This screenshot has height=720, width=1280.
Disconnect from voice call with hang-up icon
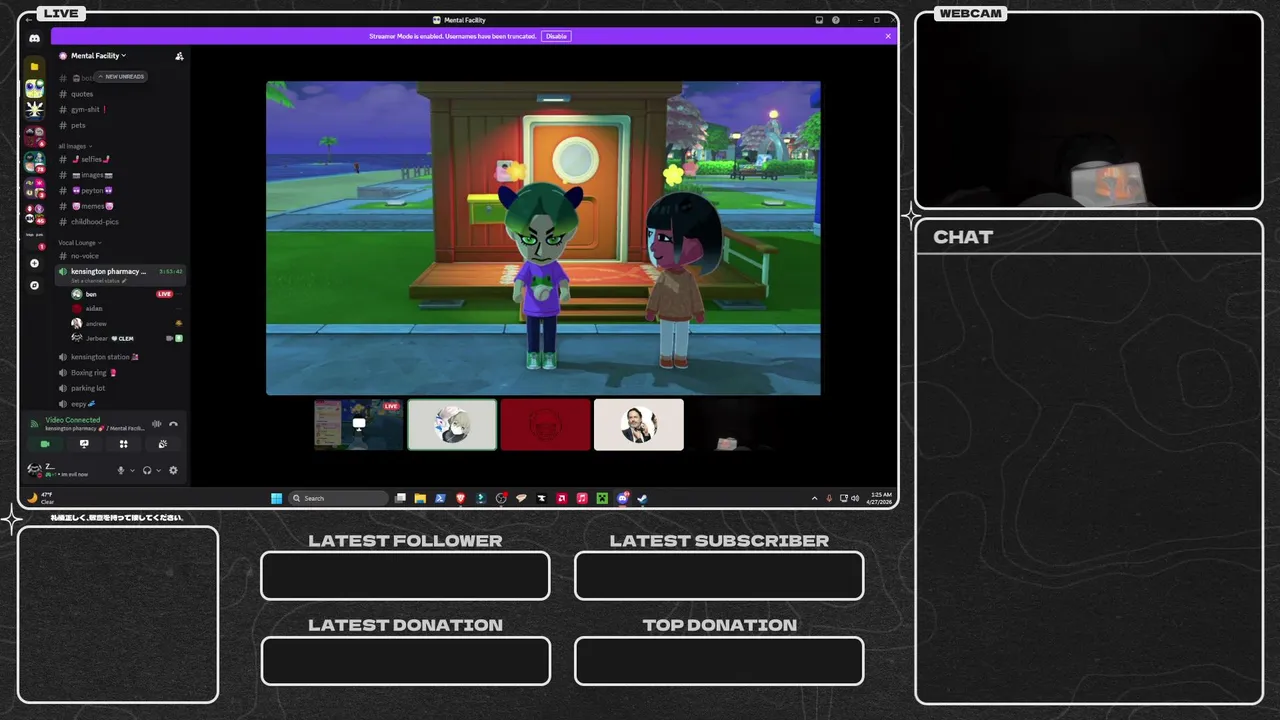point(173,424)
